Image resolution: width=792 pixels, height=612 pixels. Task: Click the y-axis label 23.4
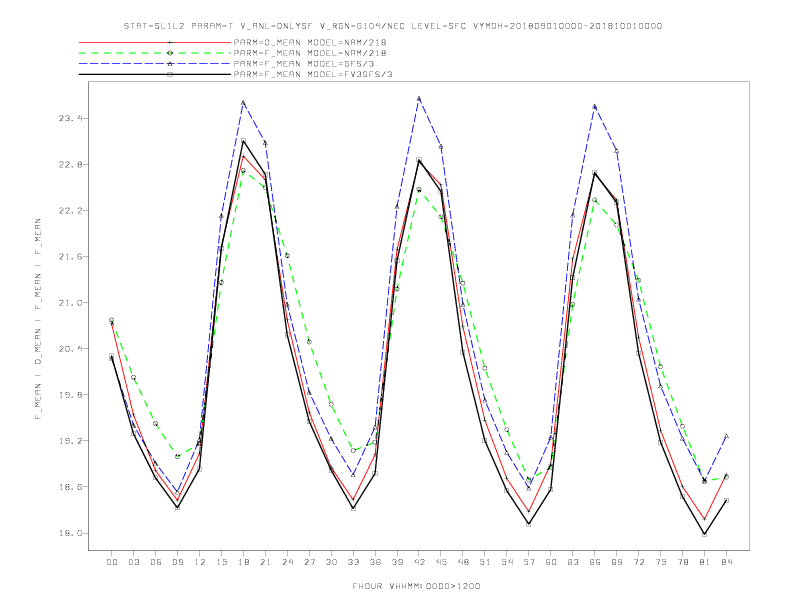tap(70, 119)
